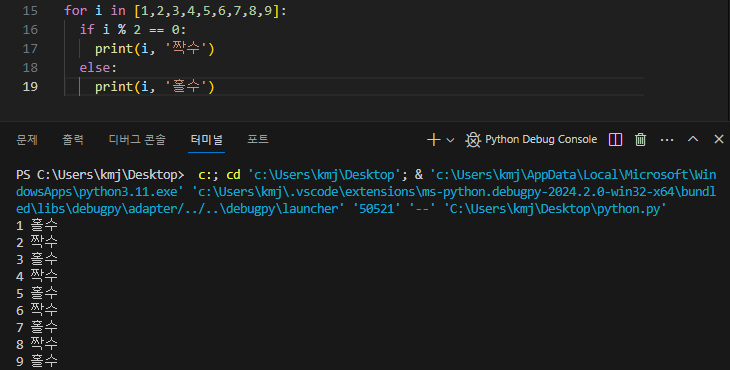Screen dimensions: 730x370
Task: Switch to the 문제 panel tab
Action: point(27,139)
